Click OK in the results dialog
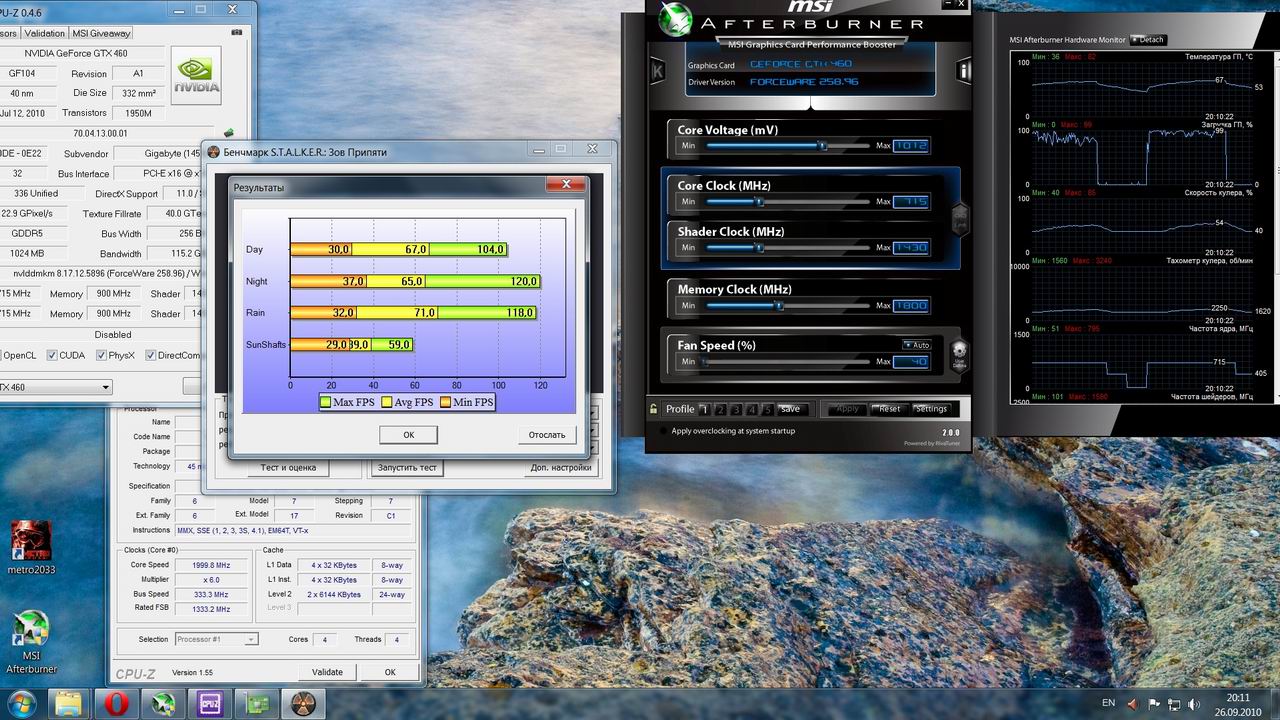Image resolution: width=1280 pixels, height=720 pixels. point(408,434)
